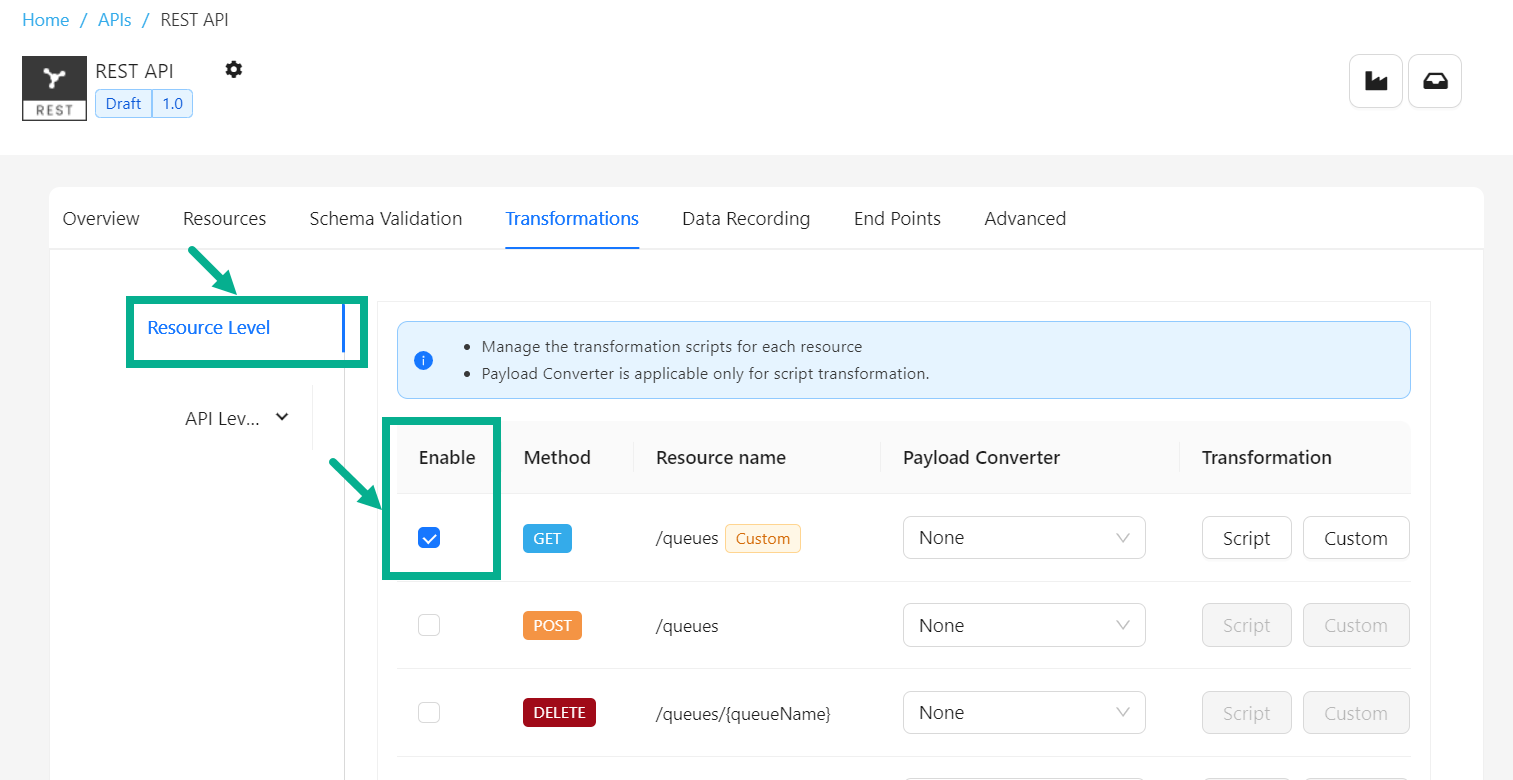Viewport: 1513px width, 780px height.
Task: Click the Custom button for GET /queues
Action: coord(1355,538)
